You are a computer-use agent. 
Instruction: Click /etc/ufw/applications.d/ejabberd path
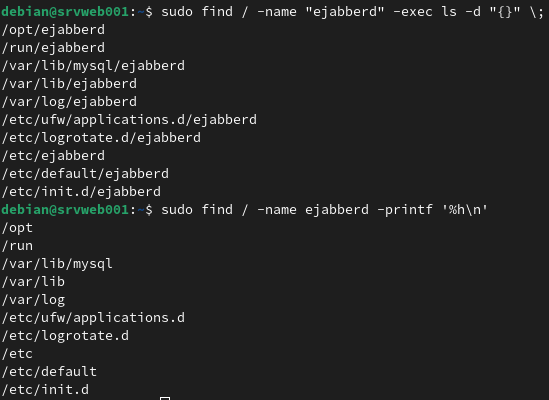[x=129, y=120]
